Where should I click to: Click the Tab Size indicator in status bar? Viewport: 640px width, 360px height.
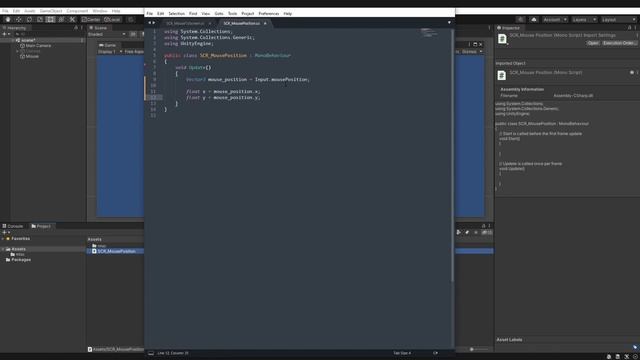pos(402,353)
